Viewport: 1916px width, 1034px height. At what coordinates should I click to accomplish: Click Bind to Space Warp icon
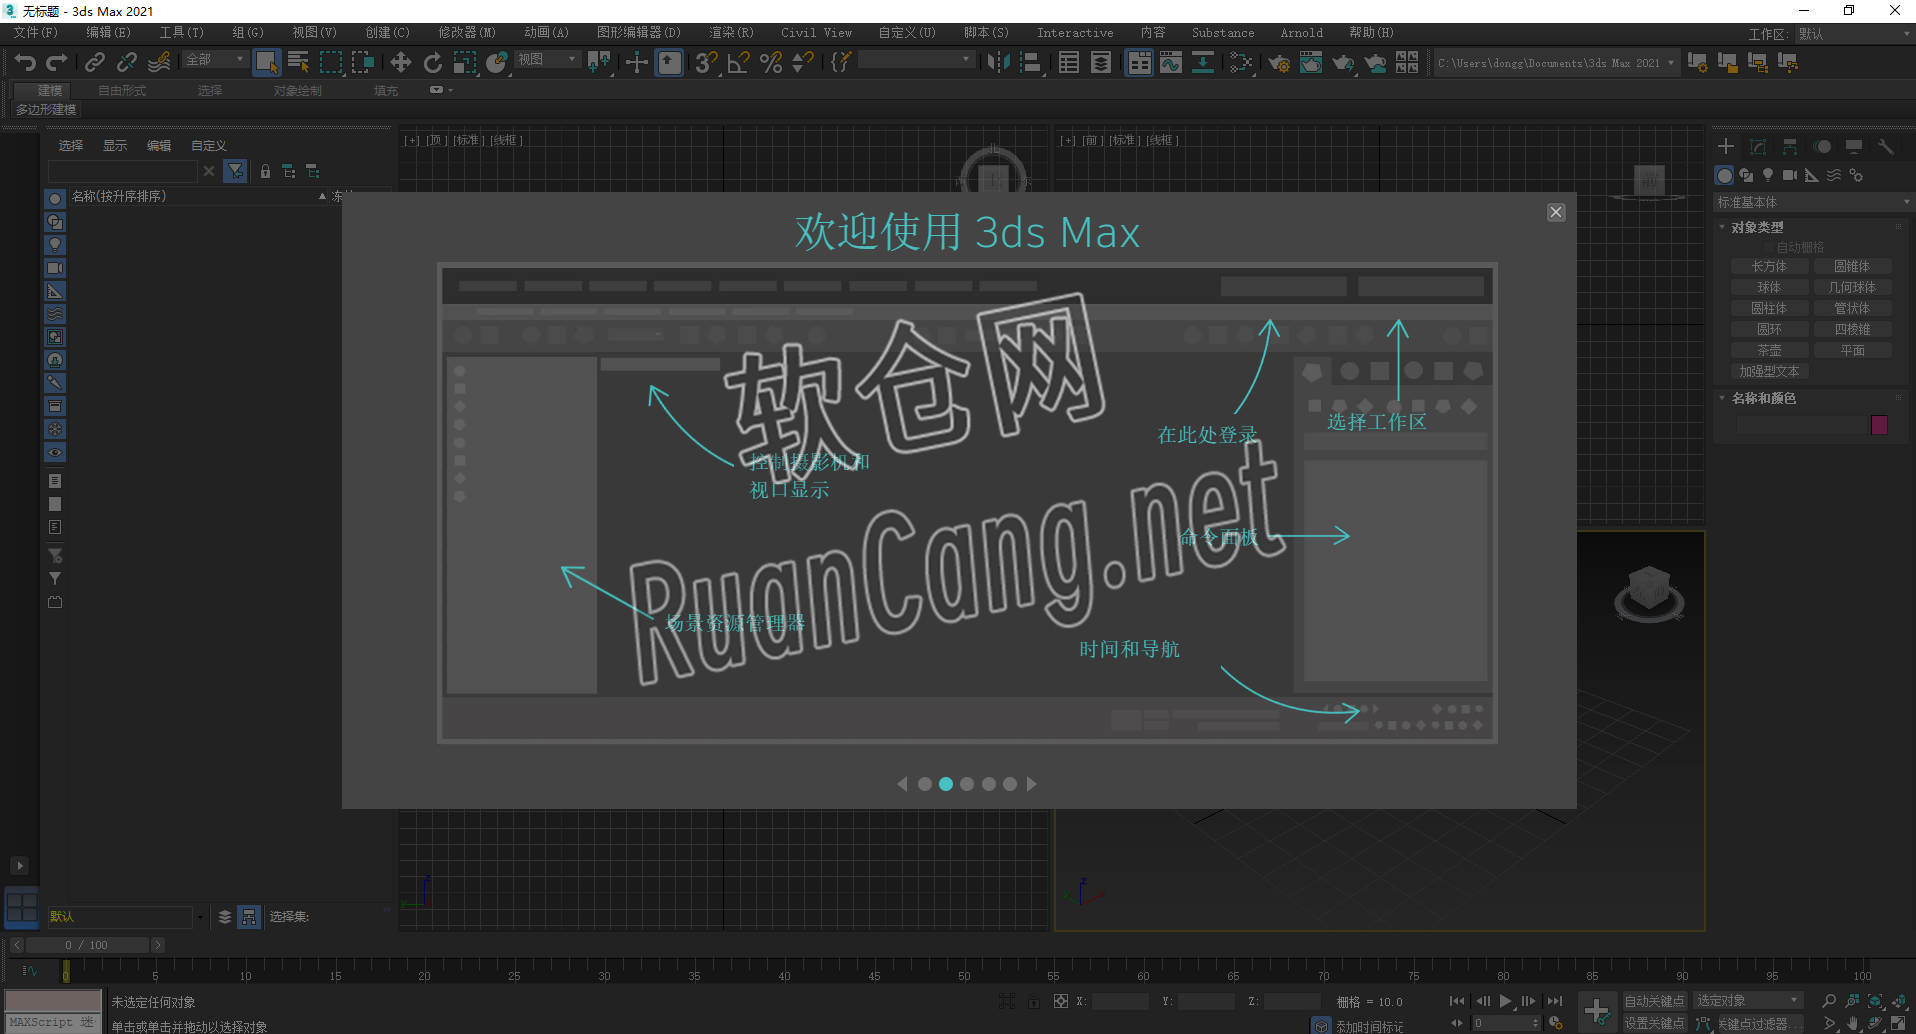(159, 62)
